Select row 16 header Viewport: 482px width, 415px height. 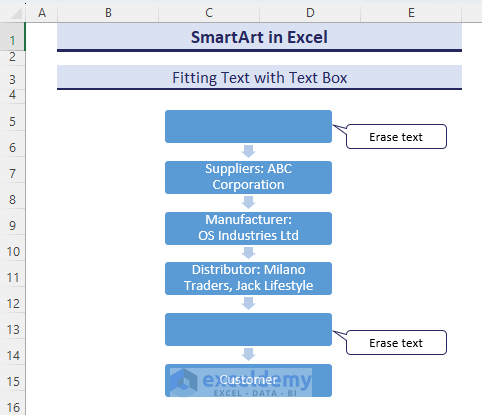[x=12, y=403]
